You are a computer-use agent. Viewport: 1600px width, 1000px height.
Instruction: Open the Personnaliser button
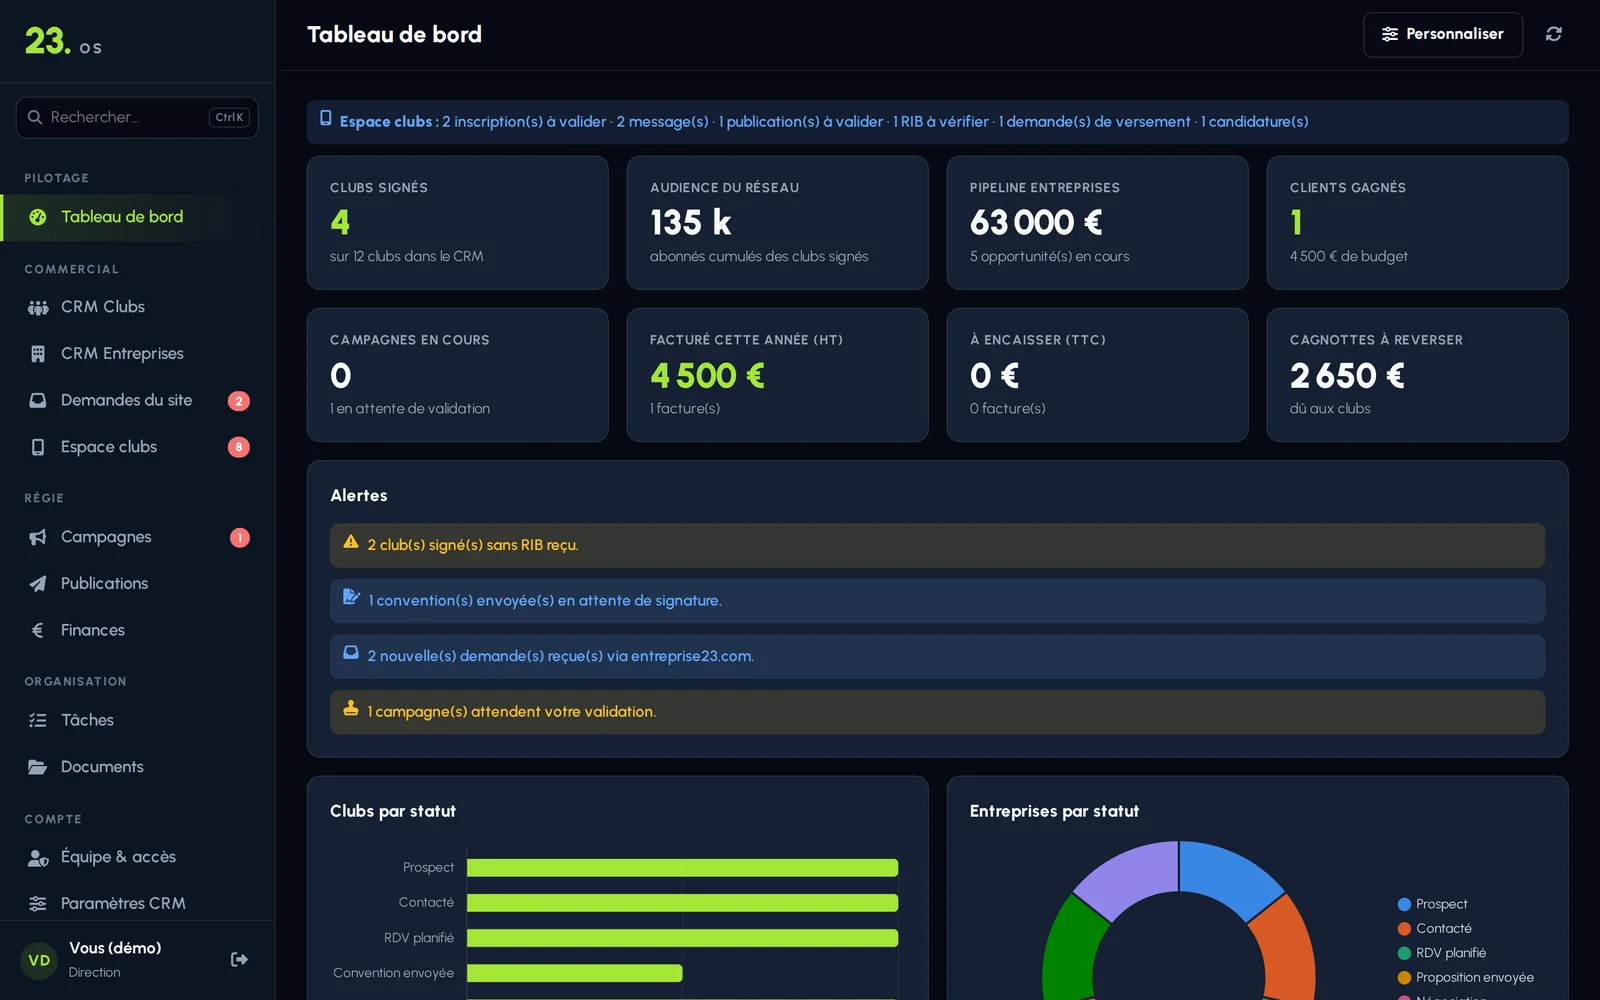click(x=1443, y=34)
